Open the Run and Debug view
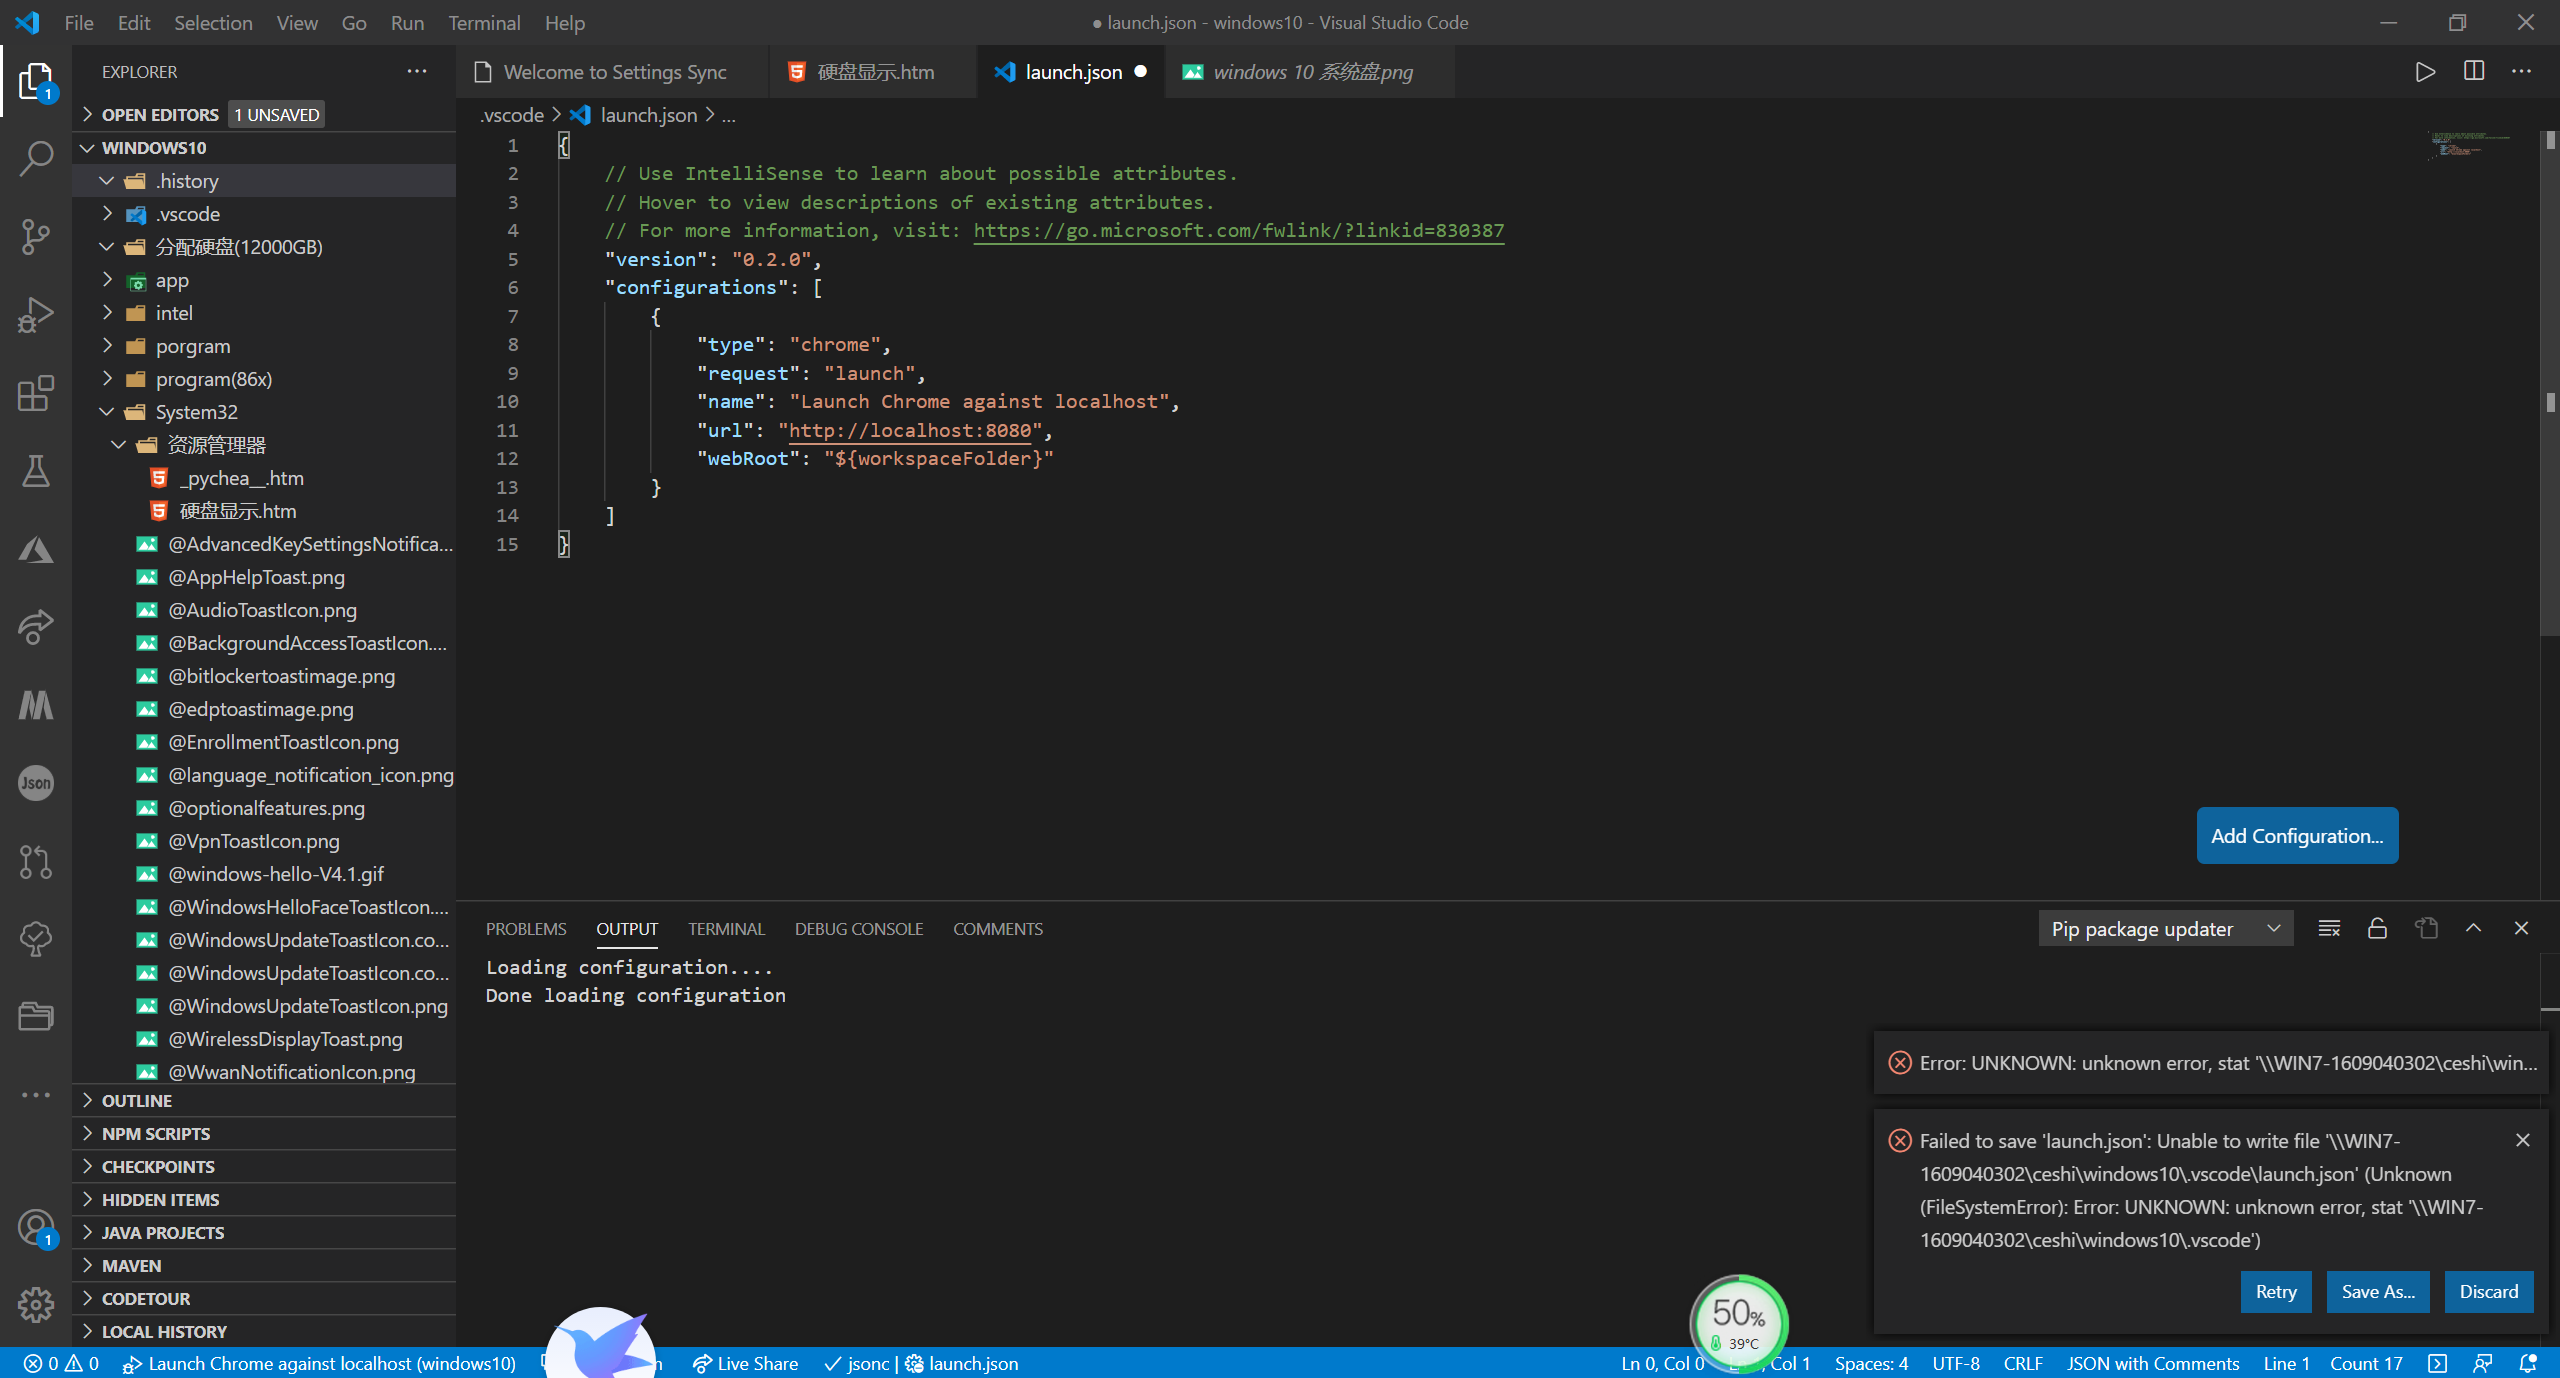This screenshot has width=2560, height=1378. pos(36,315)
